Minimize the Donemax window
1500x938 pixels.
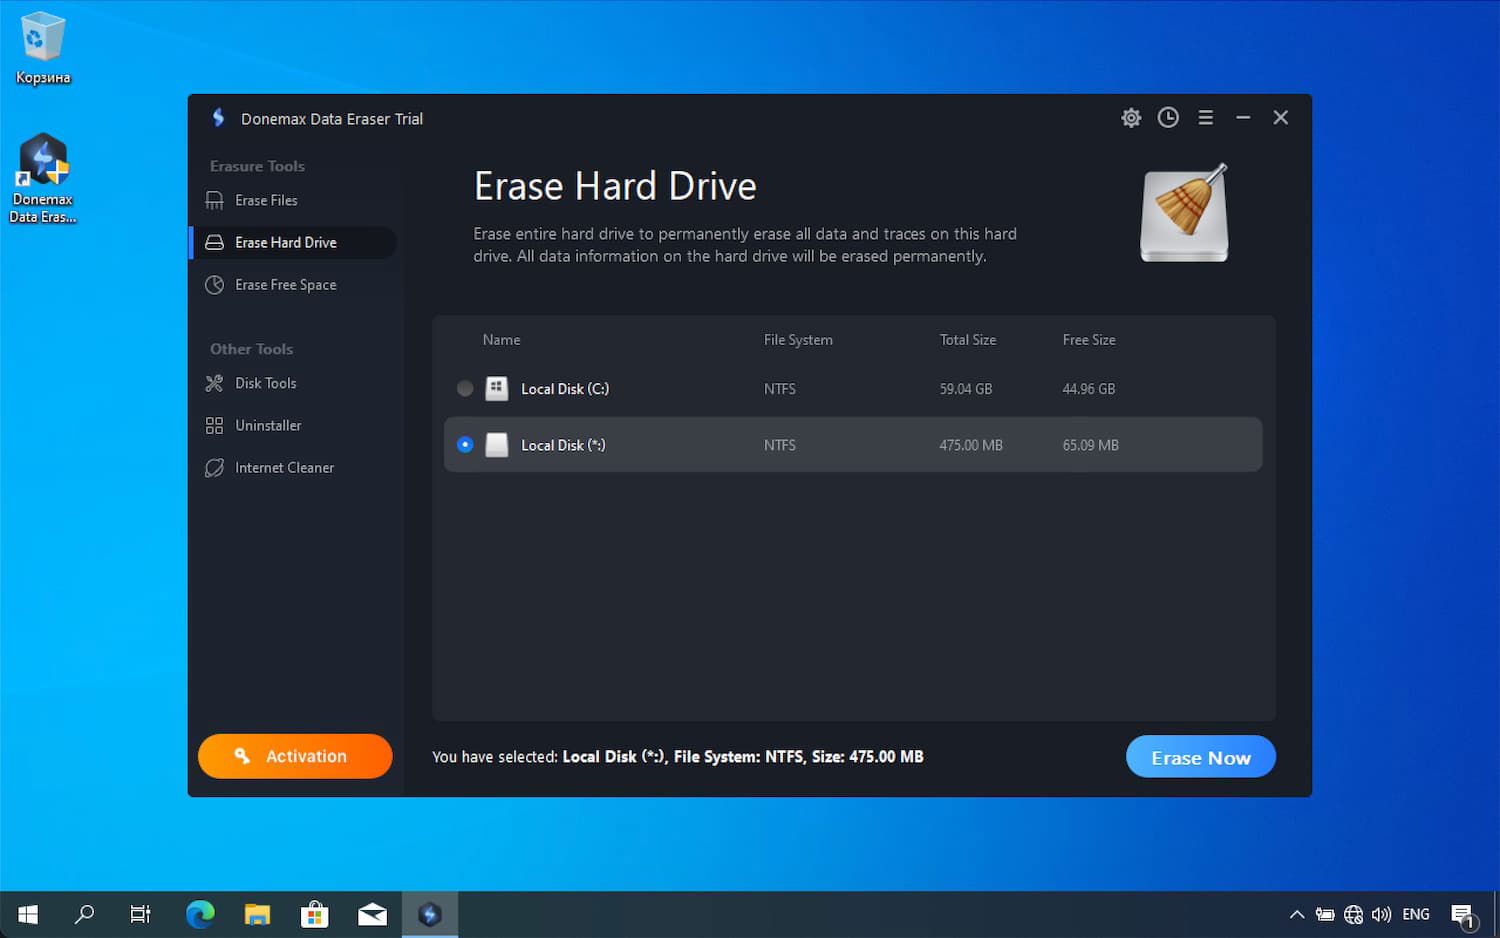[1243, 118]
